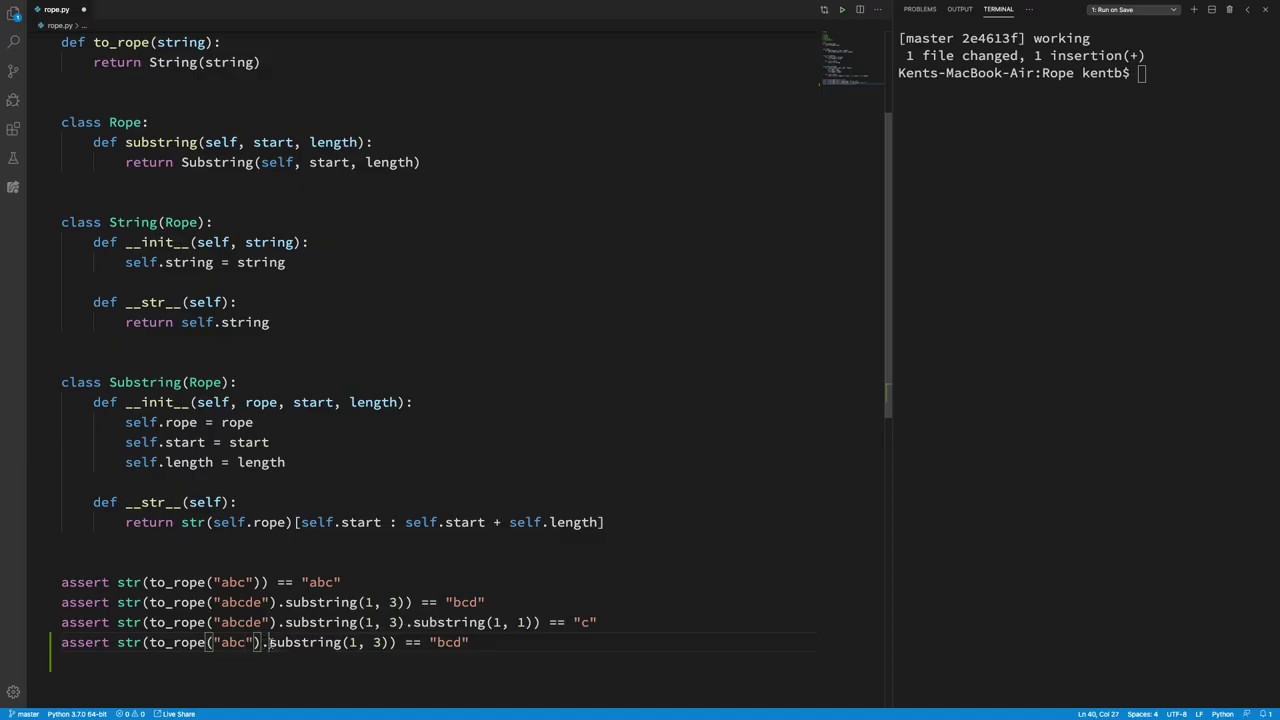Switch to the OUTPUT panel tab
The width and height of the screenshot is (1280, 720).
[x=959, y=9]
